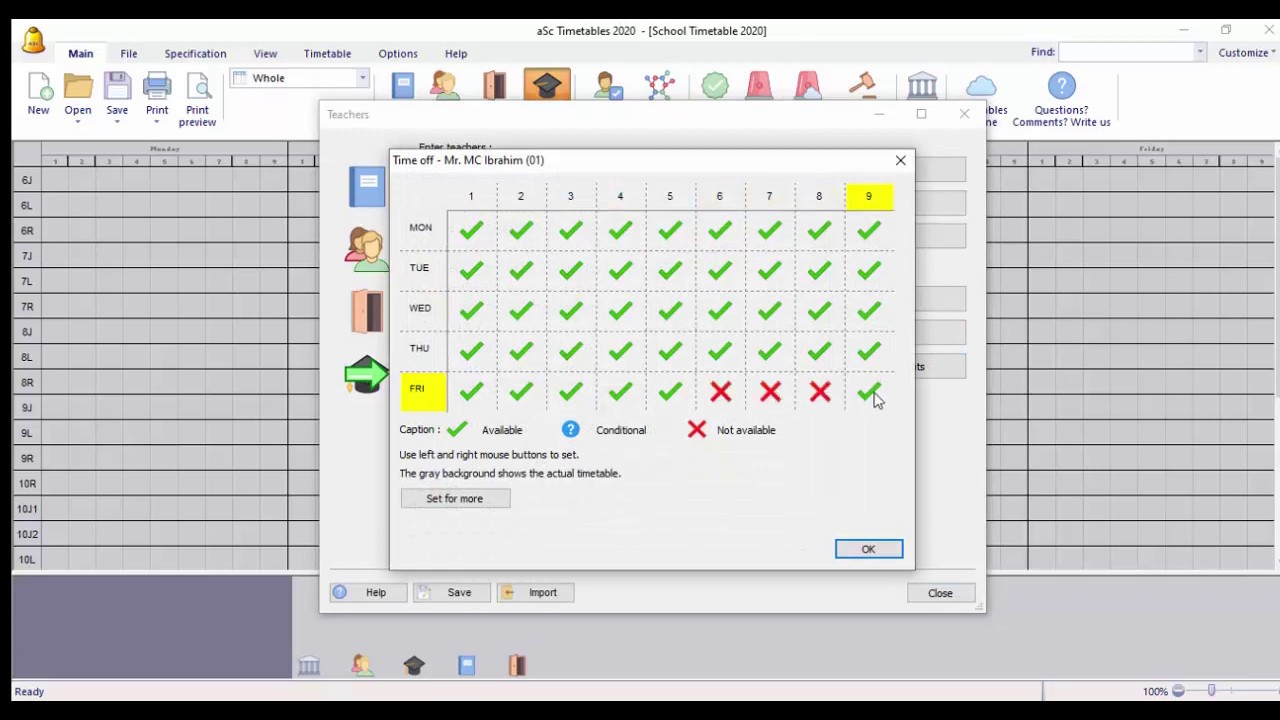1280x720 pixels.
Task: Open the Specification tab
Action: tap(195, 53)
